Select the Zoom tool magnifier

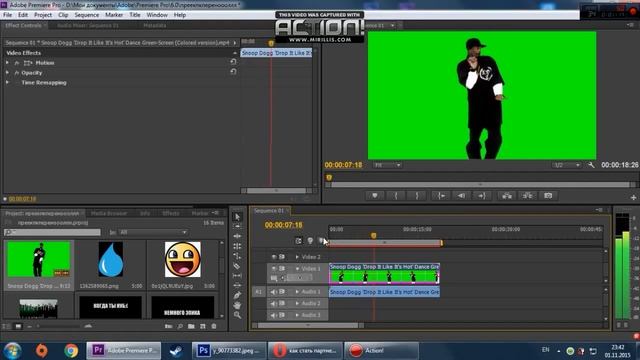[238, 315]
